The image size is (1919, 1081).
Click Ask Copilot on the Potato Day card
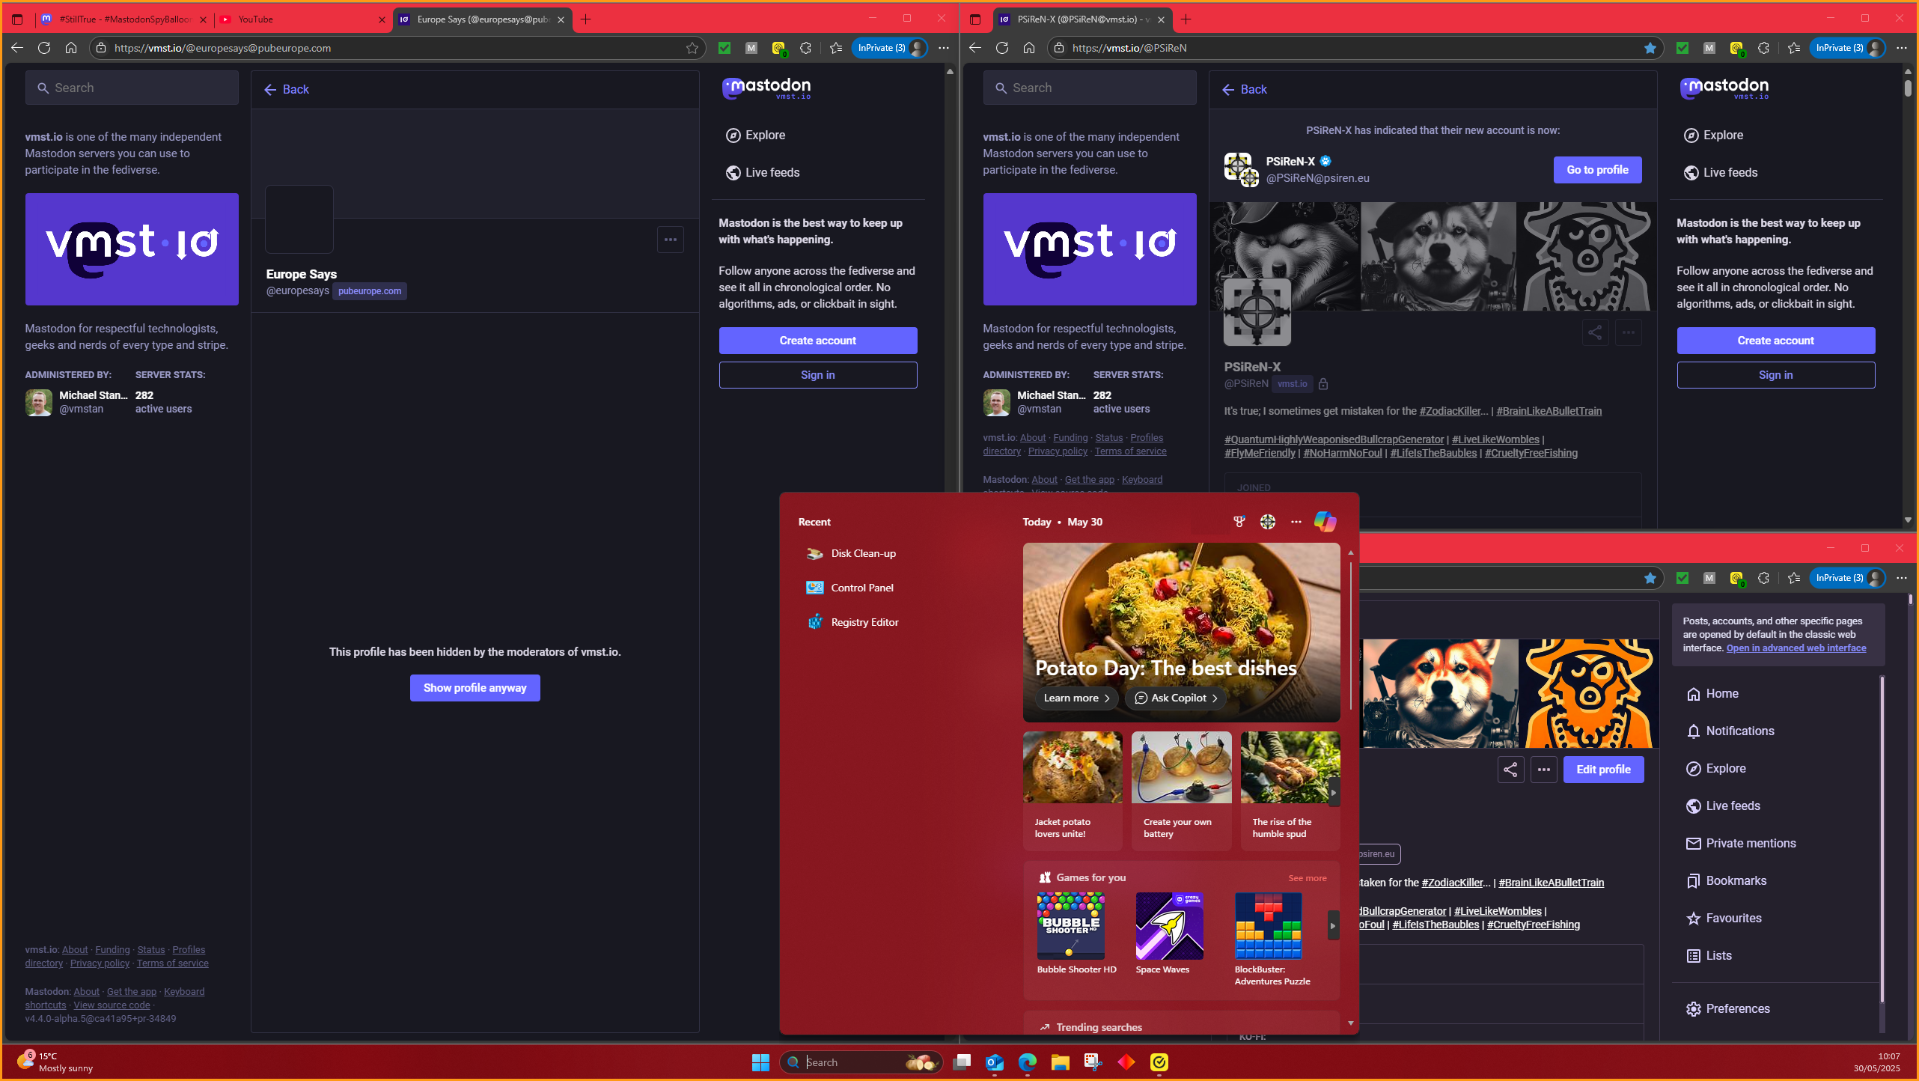1175,698
